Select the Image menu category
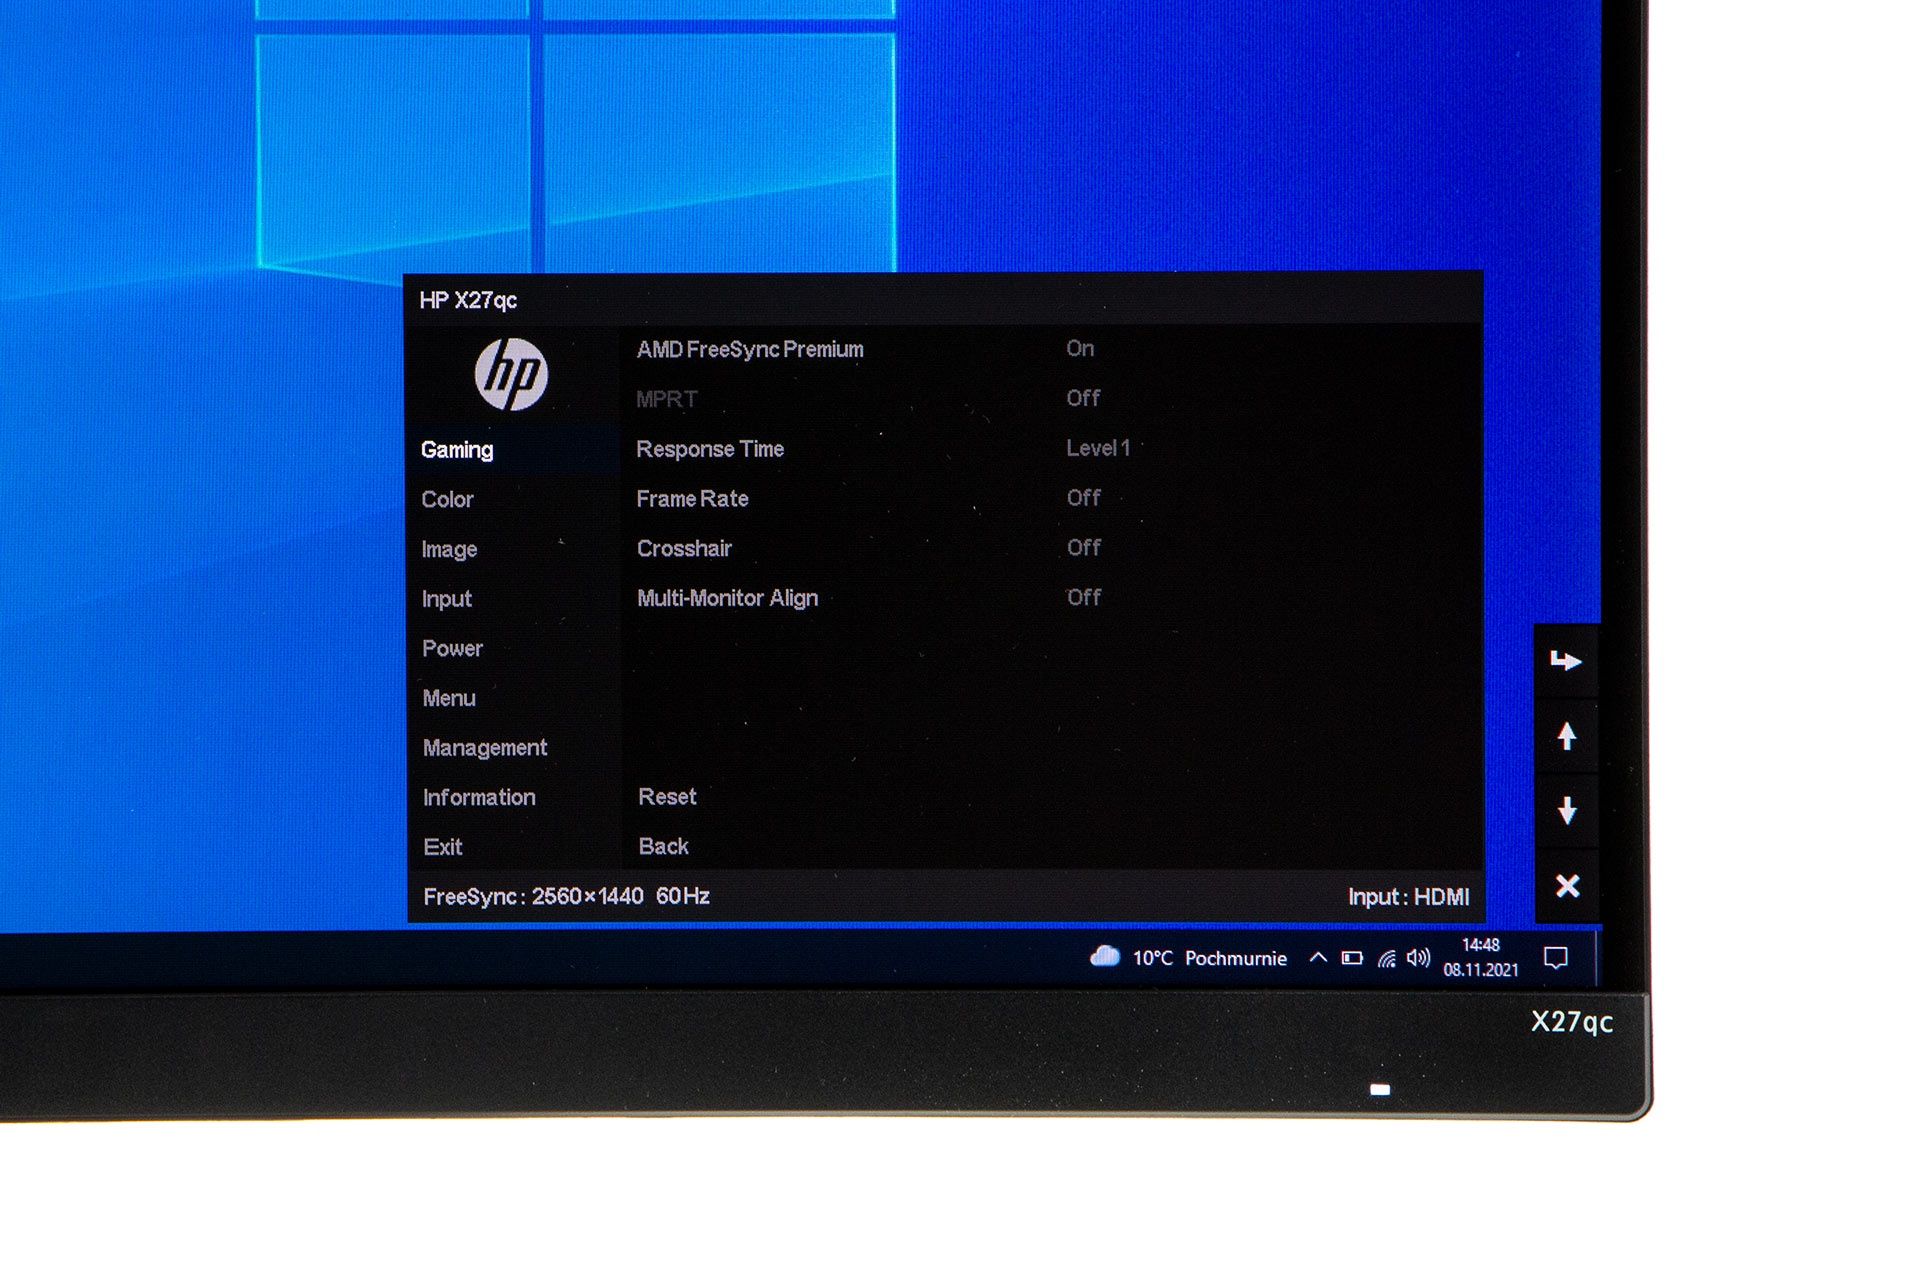The height and width of the screenshot is (1280, 1920). tap(449, 549)
